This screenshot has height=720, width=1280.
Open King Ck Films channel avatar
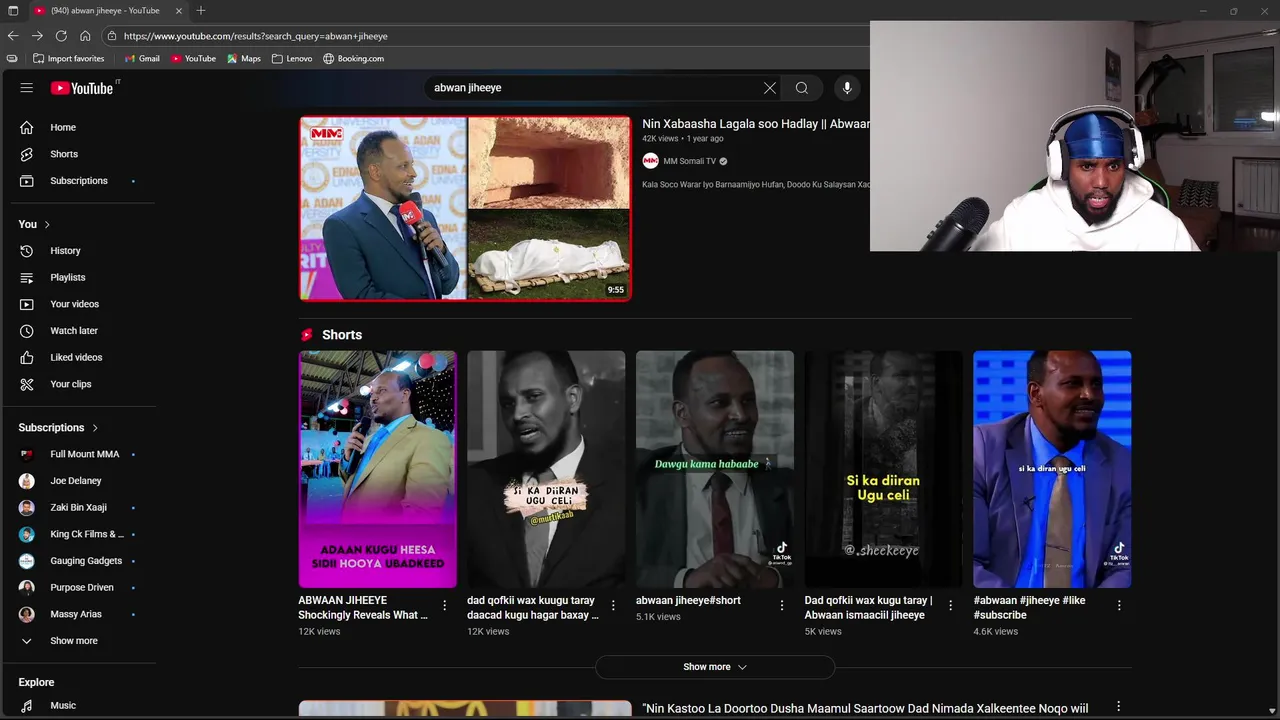point(27,534)
